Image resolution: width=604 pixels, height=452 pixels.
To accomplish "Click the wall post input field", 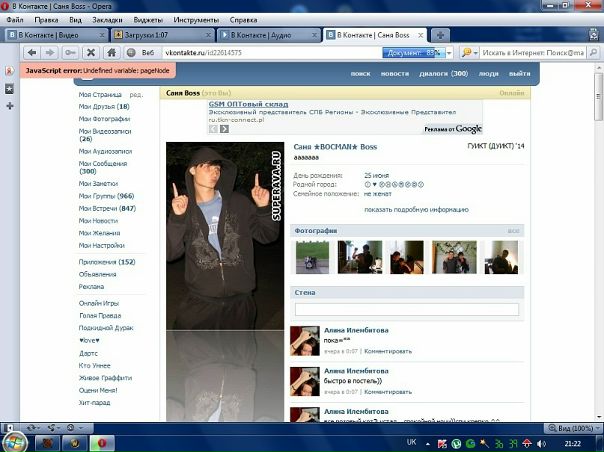I will (x=406, y=310).
